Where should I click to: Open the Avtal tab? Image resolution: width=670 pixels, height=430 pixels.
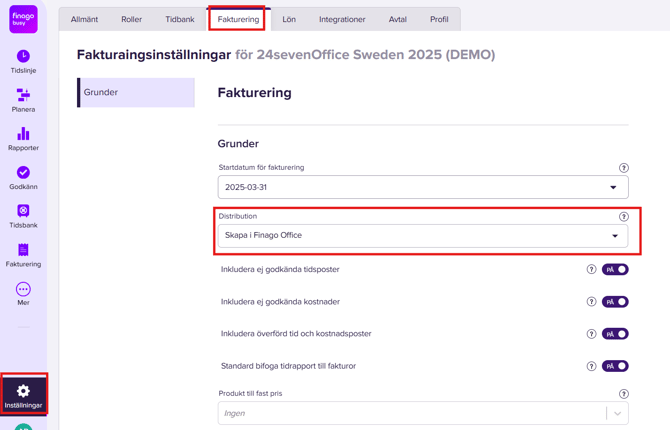(397, 19)
